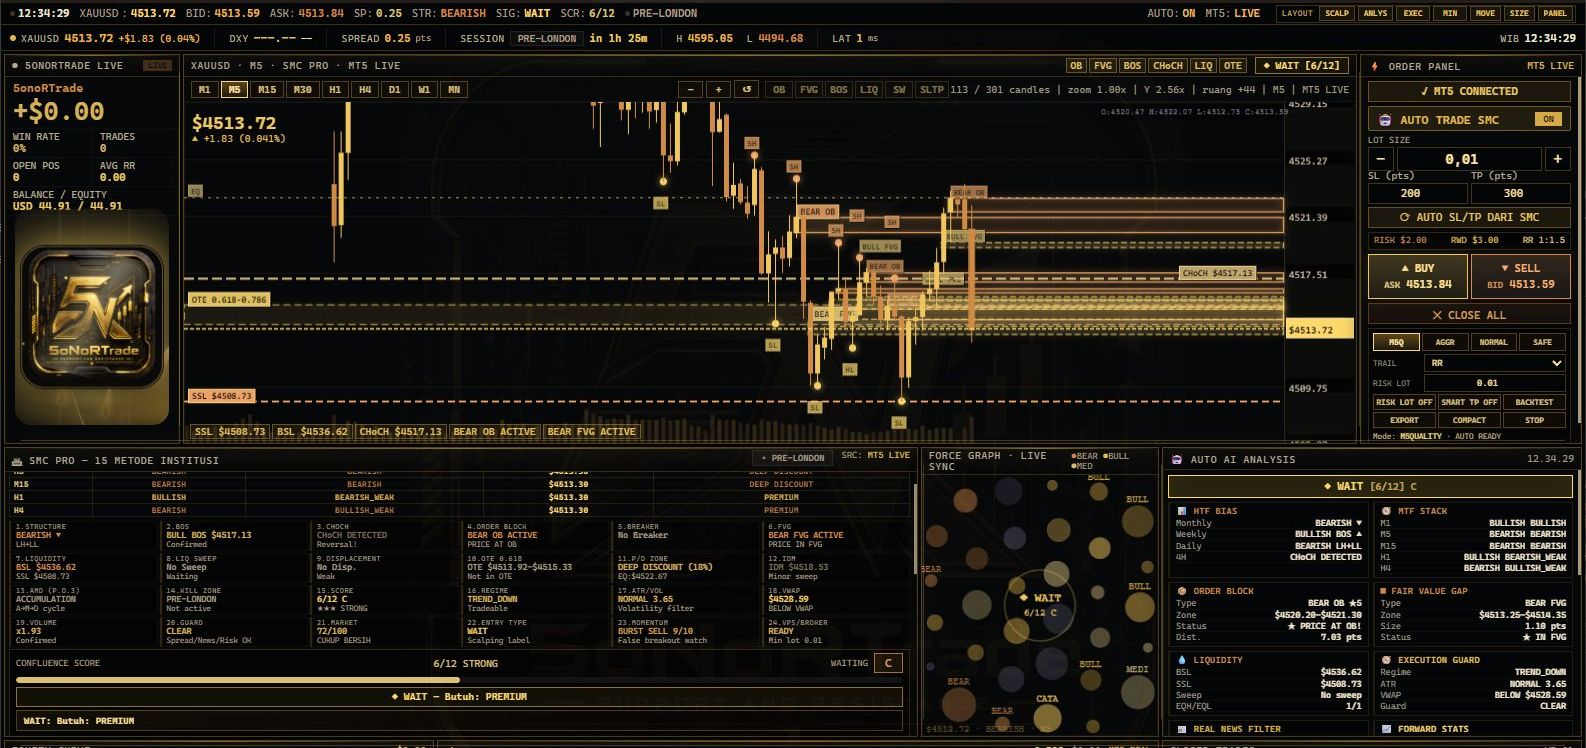
Task: Select the AGGR trading mode
Action: click(1445, 342)
